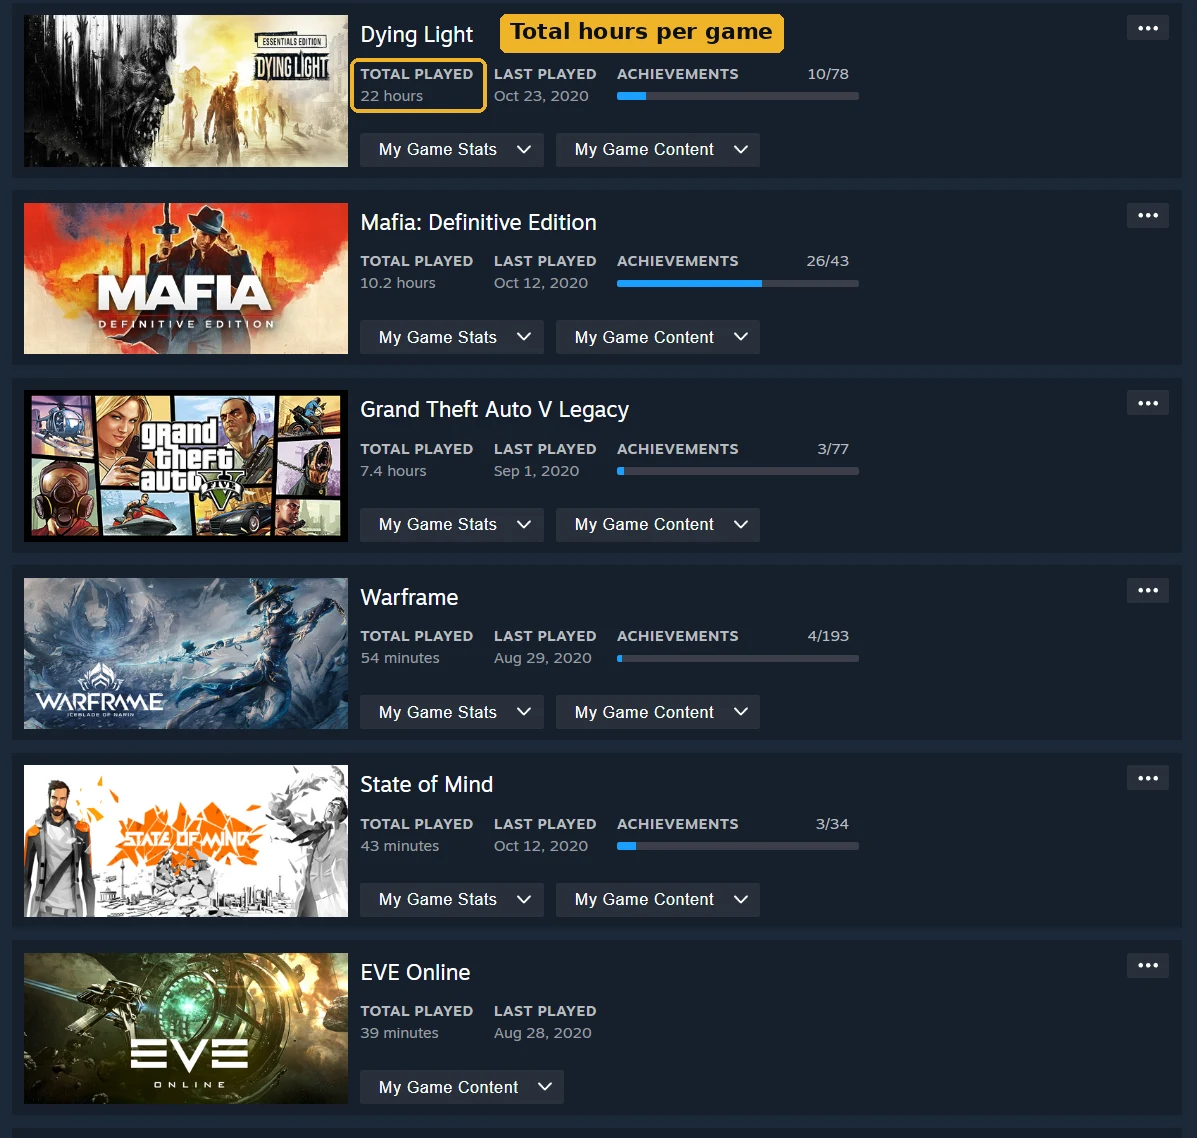Screen dimensions: 1197x1138
Task: Expand My Game Stats for Warframe
Action: click(x=452, y=712)
